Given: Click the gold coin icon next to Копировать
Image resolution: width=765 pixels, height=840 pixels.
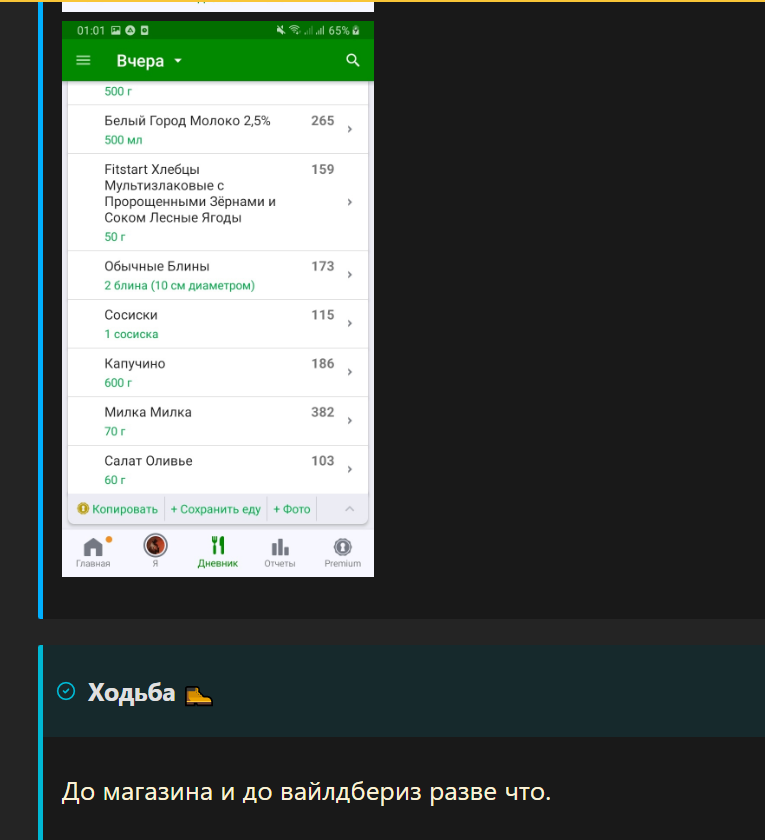Looking at the screenshot, I should (x=83, y=508).
